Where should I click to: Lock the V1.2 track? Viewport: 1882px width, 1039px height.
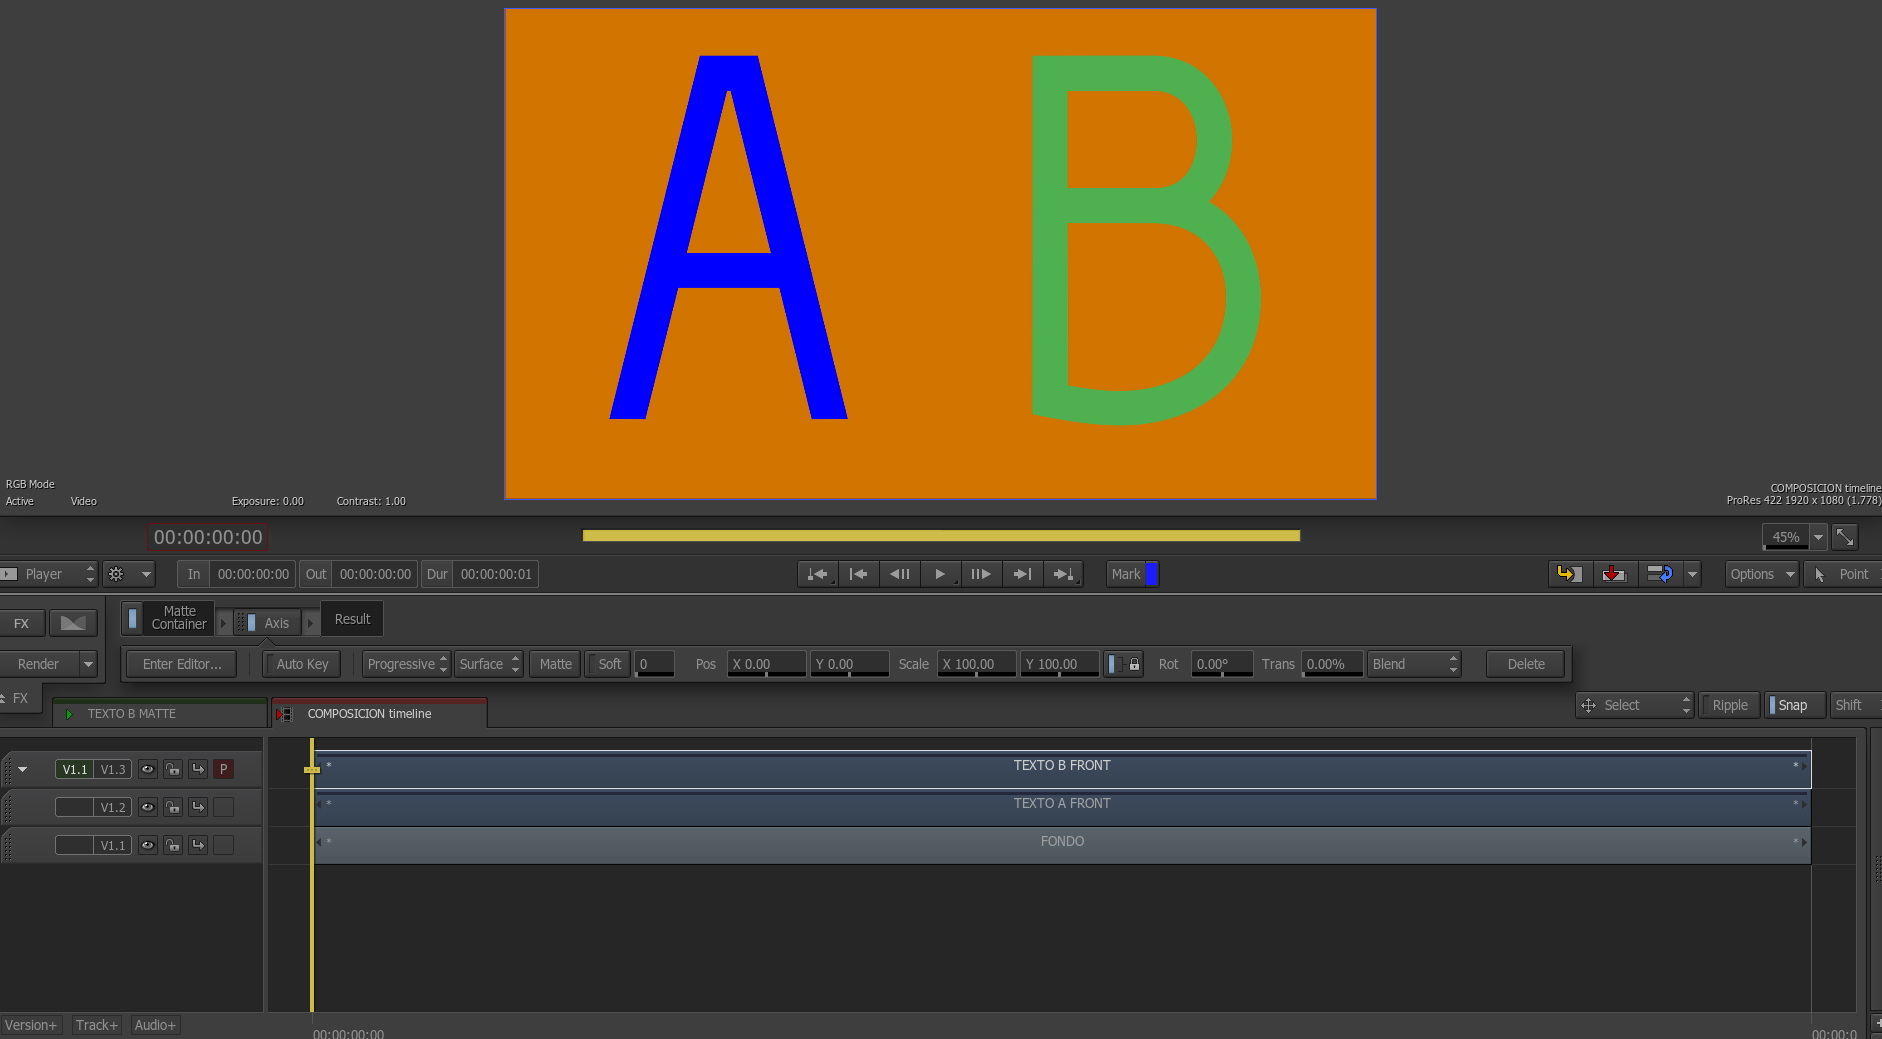coord(173,807)
